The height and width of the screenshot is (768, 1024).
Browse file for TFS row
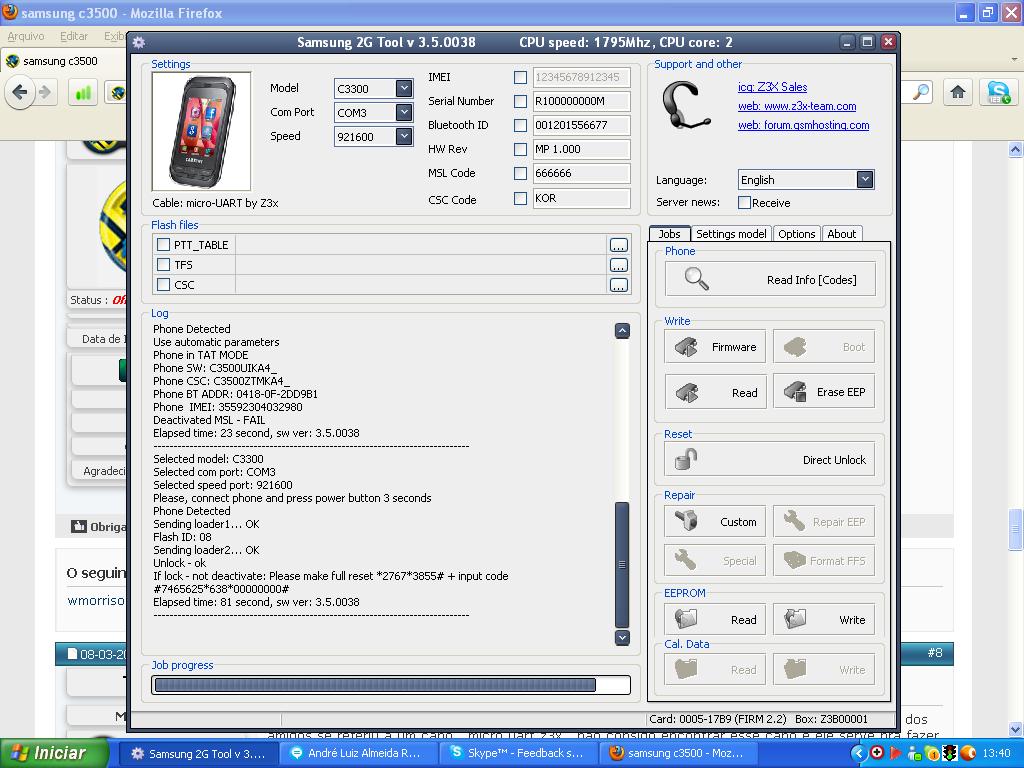(618, 265)
